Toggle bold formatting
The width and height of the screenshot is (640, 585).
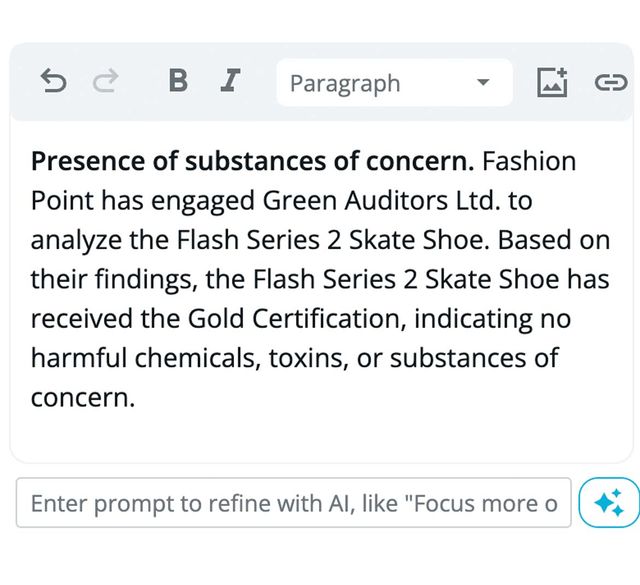pos(178,82)
